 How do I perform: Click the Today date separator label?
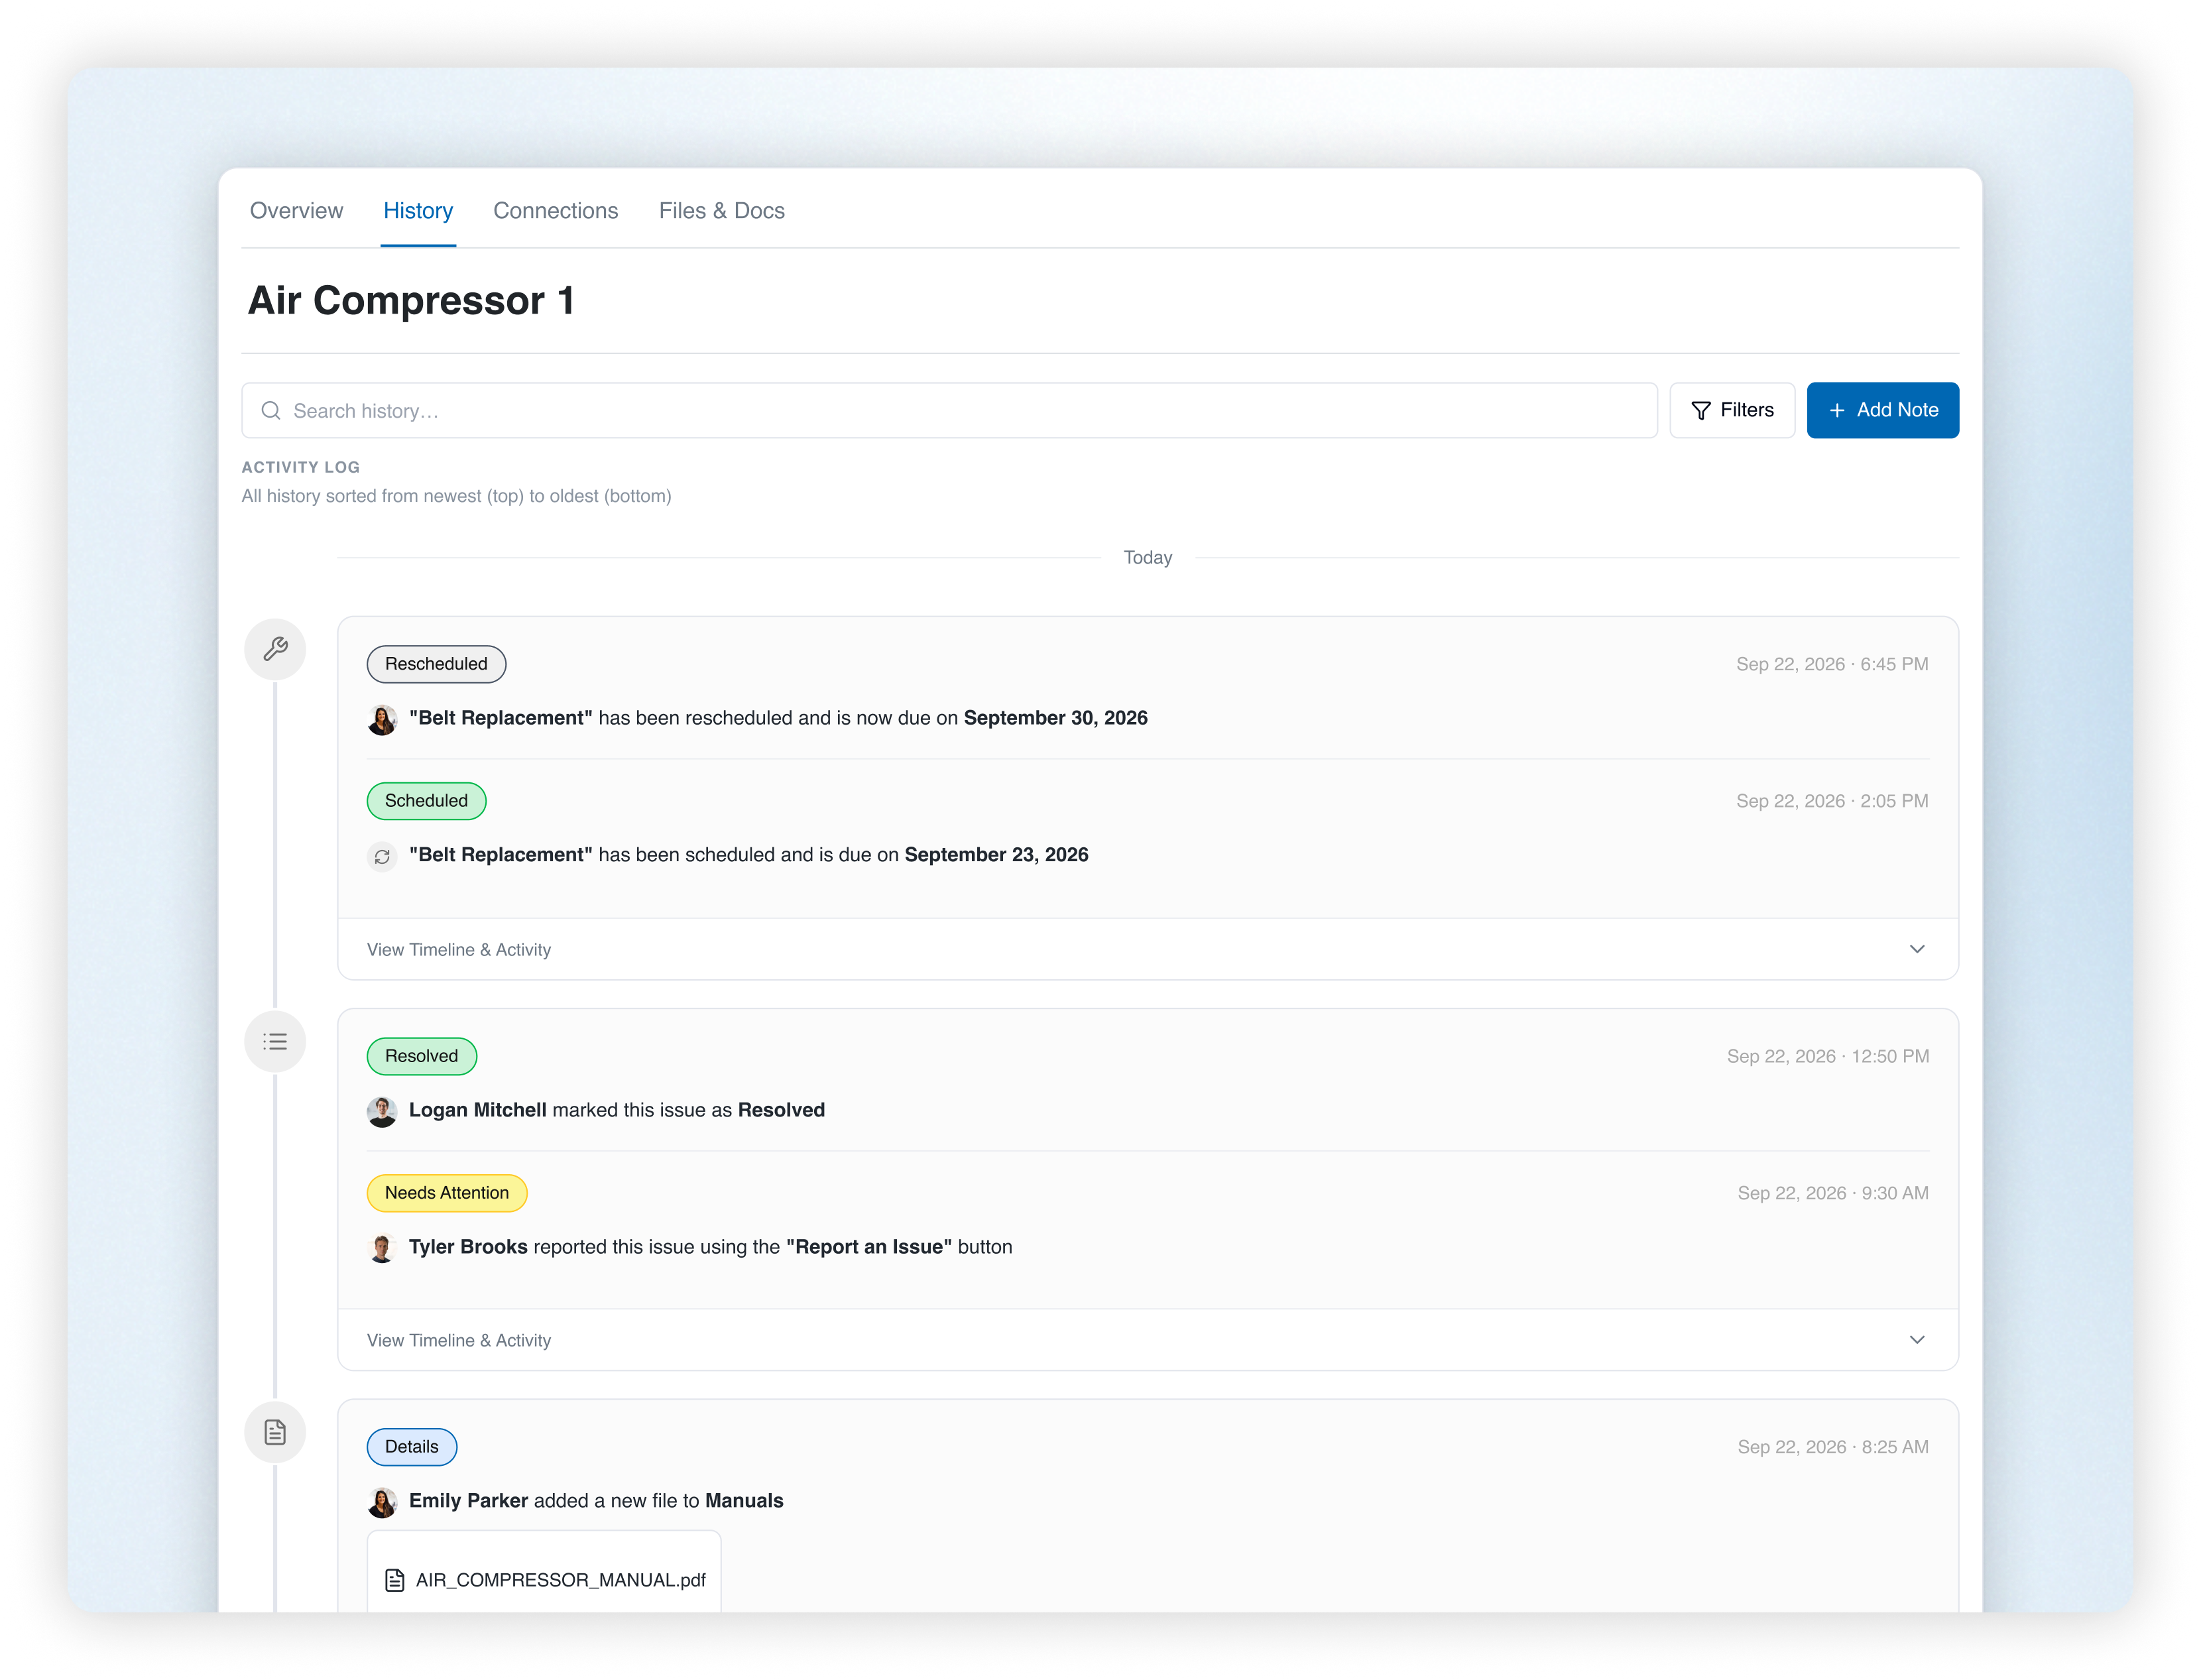[1148, 558]
